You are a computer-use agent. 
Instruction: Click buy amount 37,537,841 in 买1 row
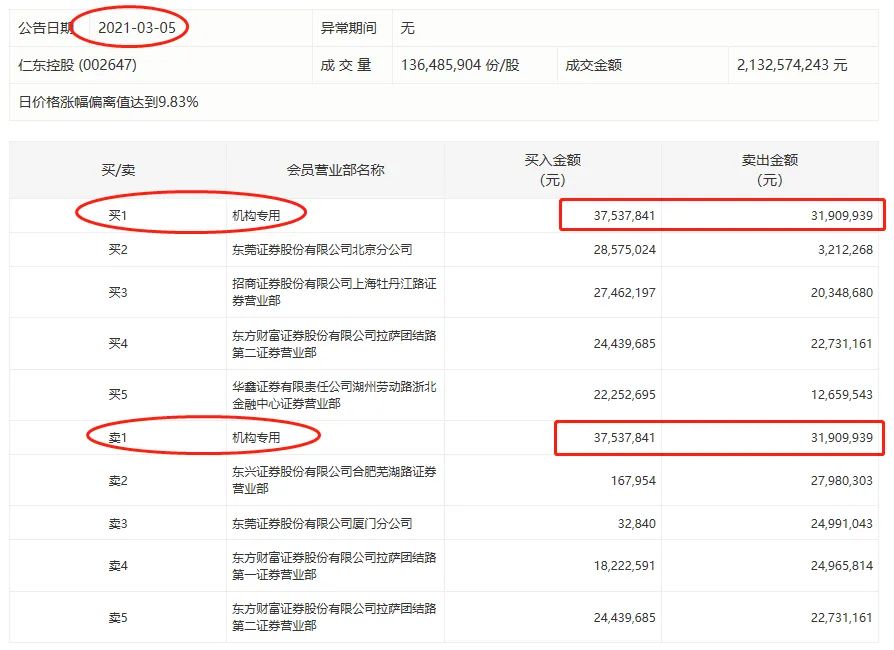[x=624, y=216]
